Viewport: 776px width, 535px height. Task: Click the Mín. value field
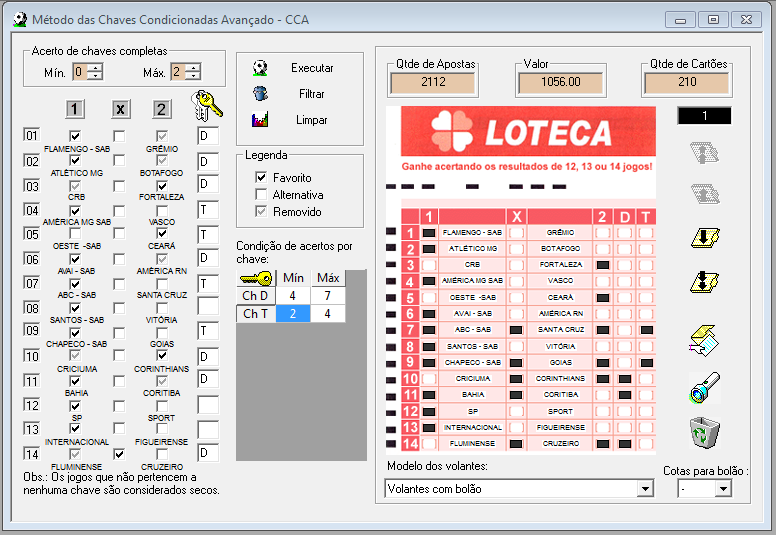tap(80, 72)
